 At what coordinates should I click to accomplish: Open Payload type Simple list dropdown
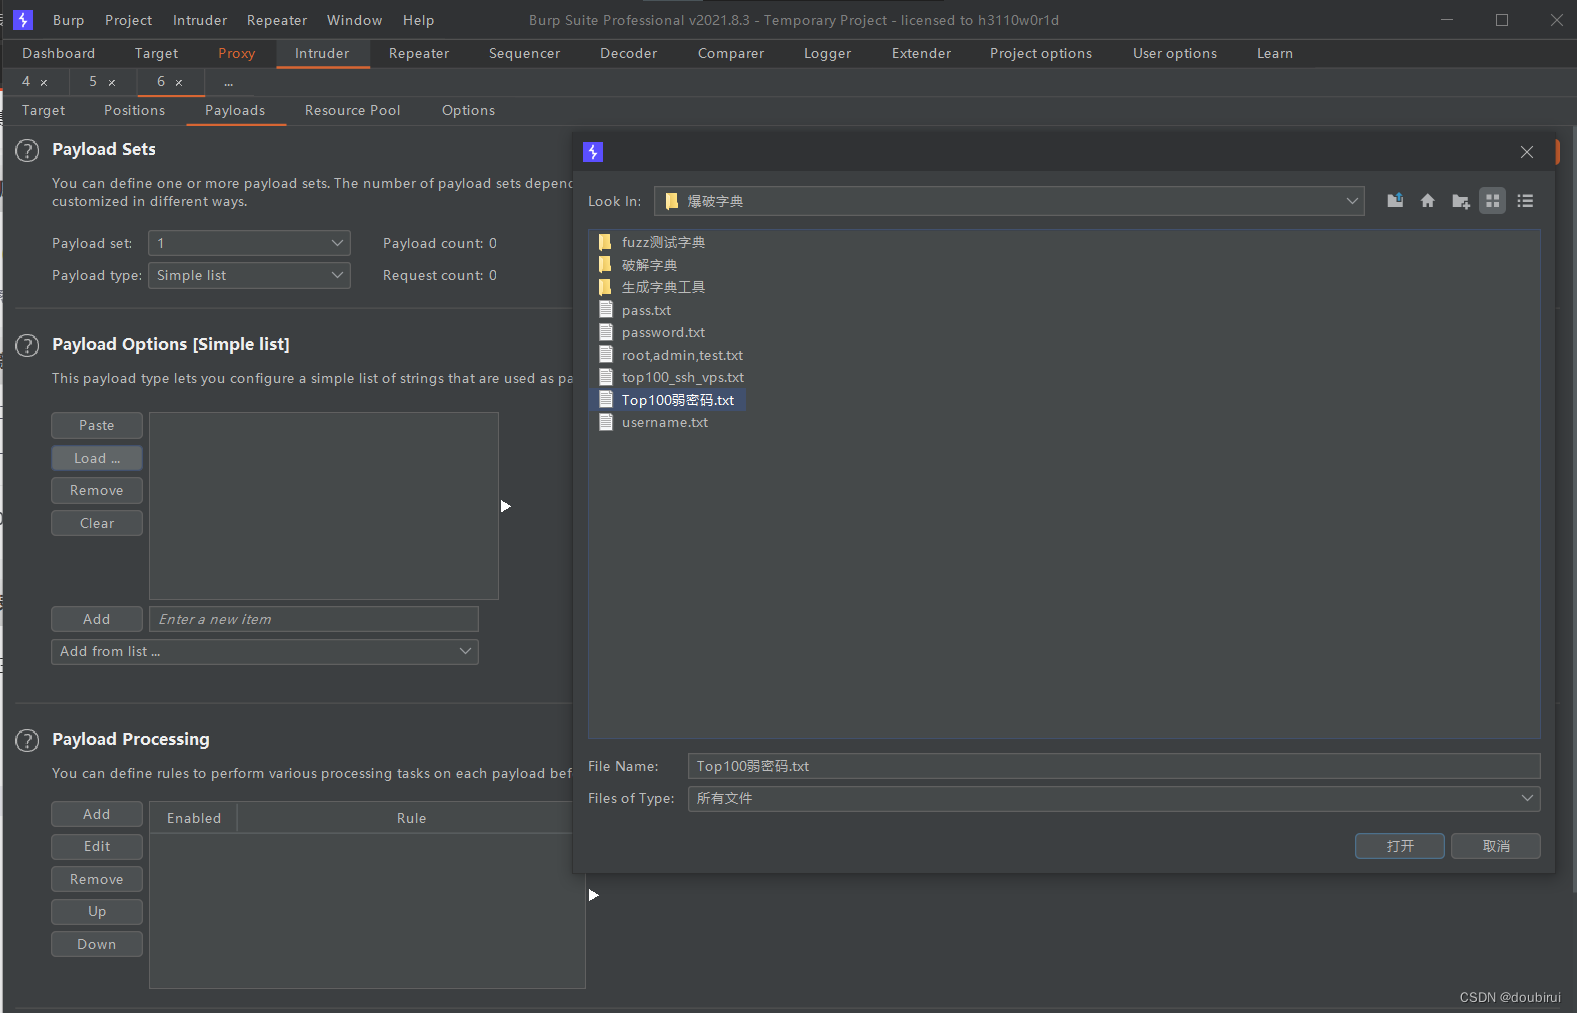click(249, 275)
